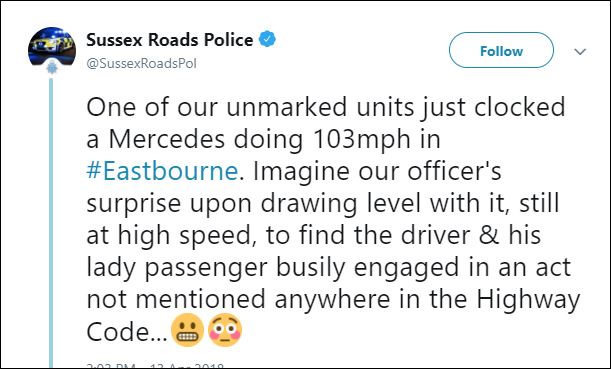Click the word 'Code...' before the emojis
This screenshot has width=611, height=369.
tap(127, 332)
